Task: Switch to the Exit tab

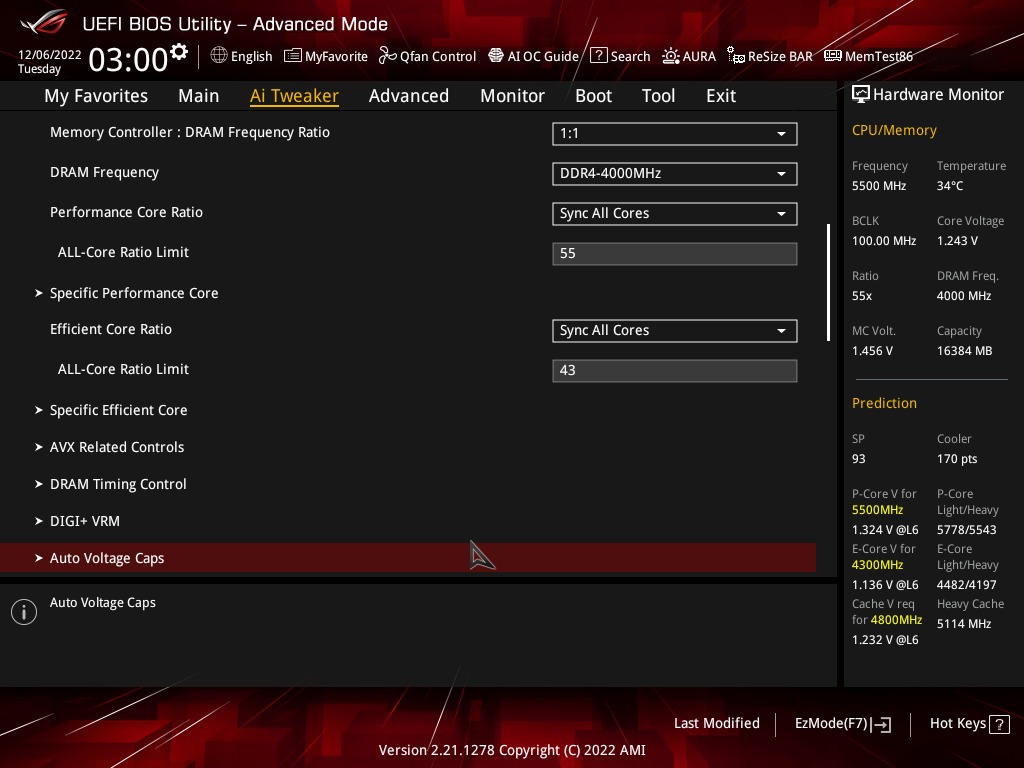Action: click(721, 96)
